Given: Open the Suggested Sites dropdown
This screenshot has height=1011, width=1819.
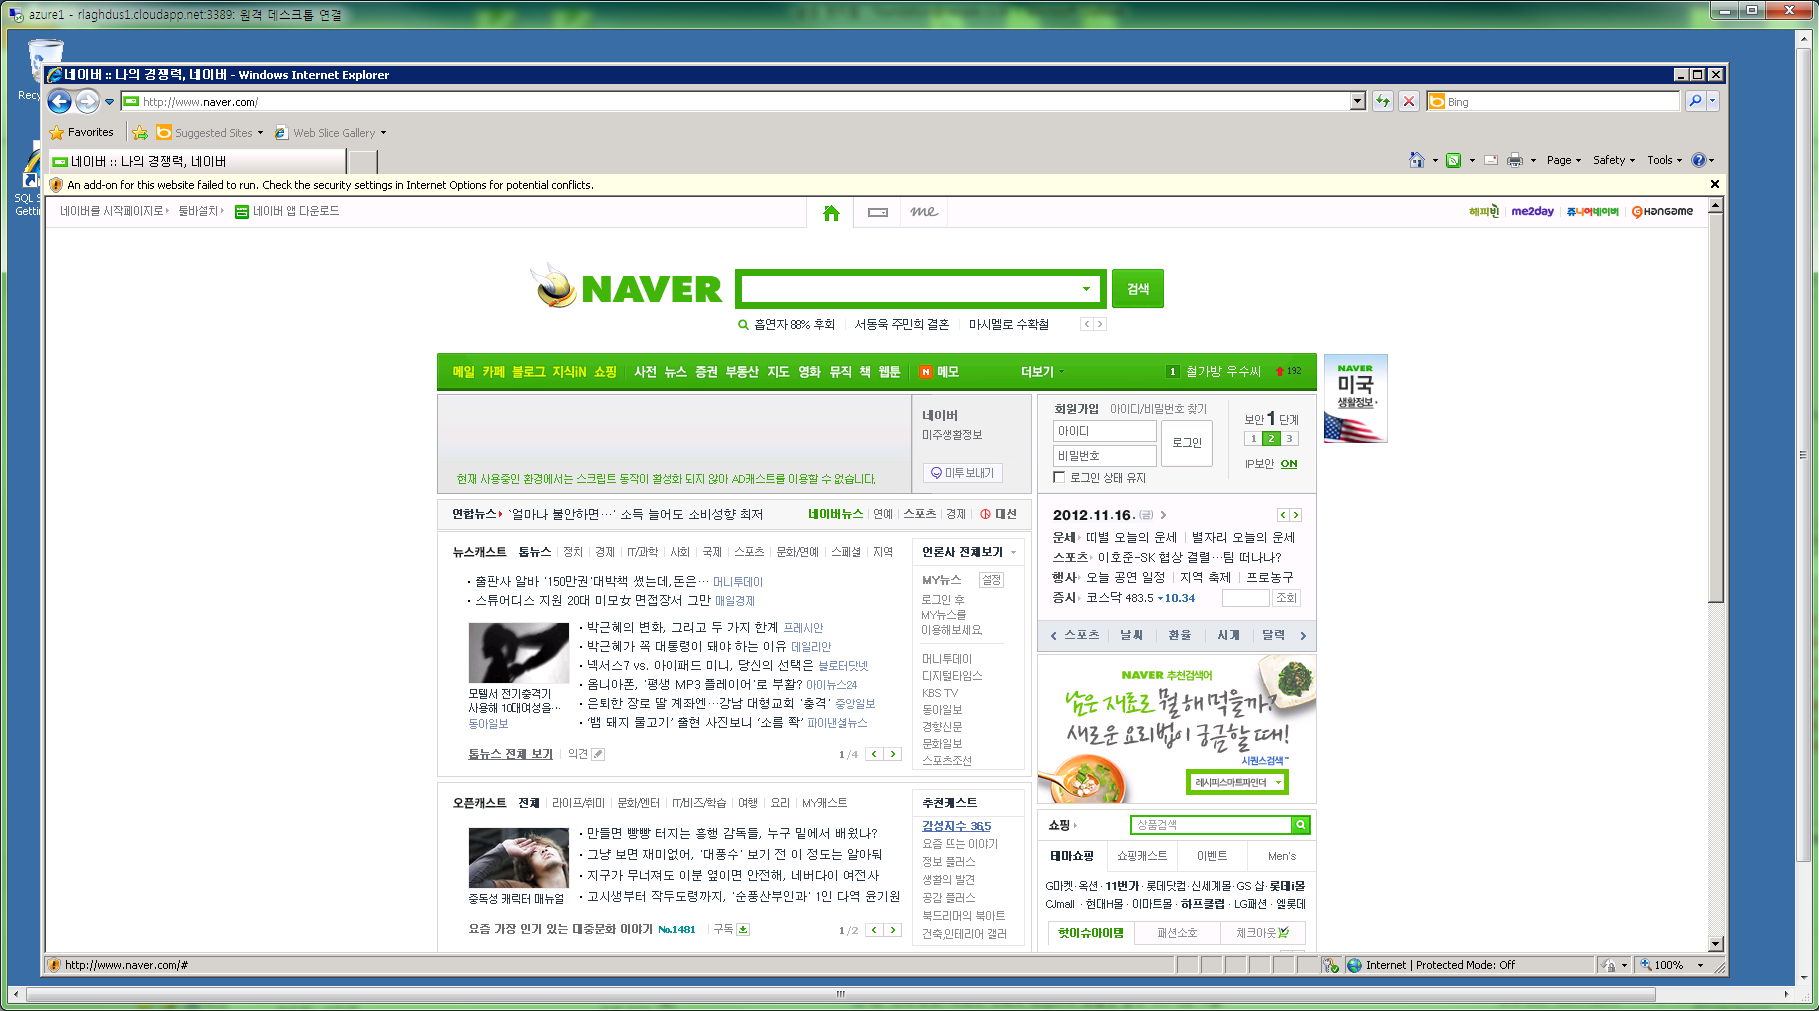Looking at the screenshot, I should (x=260, y=132).
